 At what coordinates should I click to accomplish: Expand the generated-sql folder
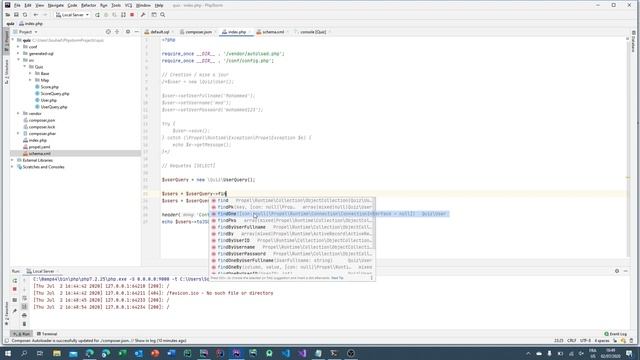pyautogui.click(x=18, y=53)
